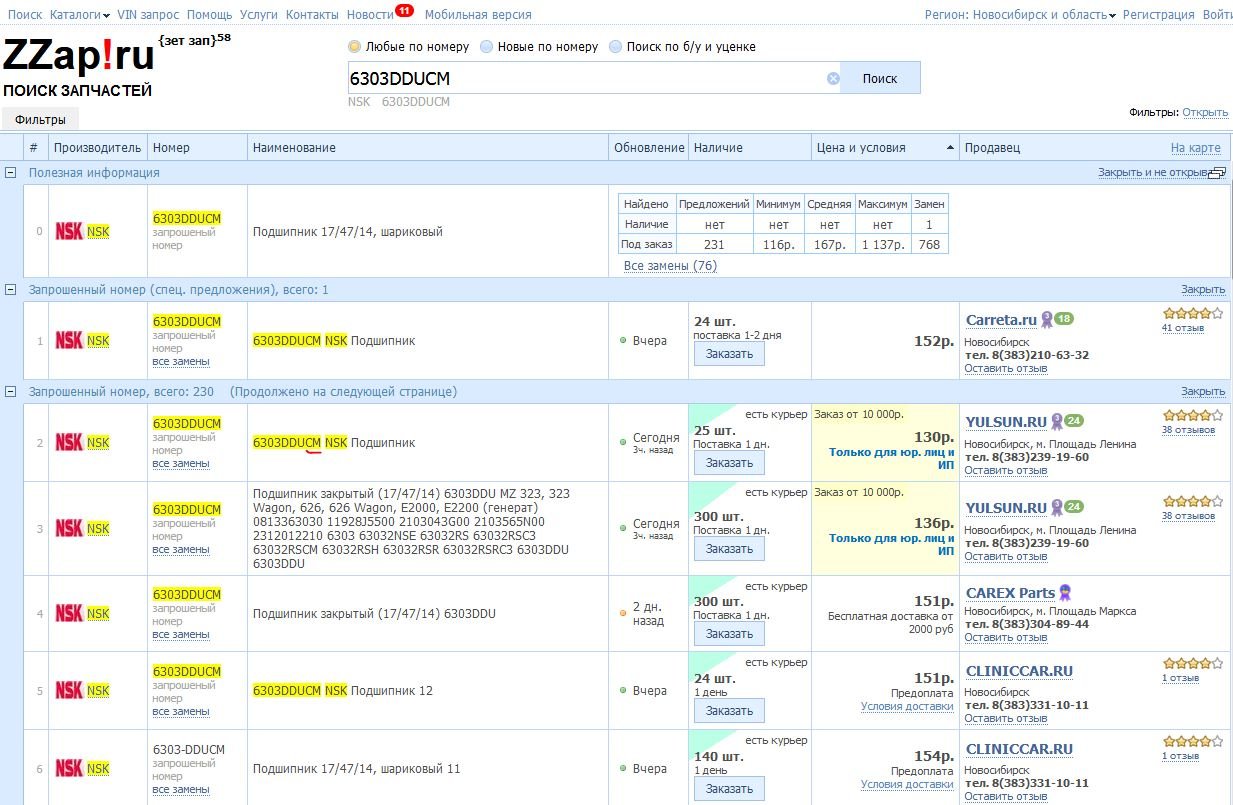Viewport: 1233px width, 805px height.
Task: Open the Регистрация link
Action: (x=1159, y=15)
